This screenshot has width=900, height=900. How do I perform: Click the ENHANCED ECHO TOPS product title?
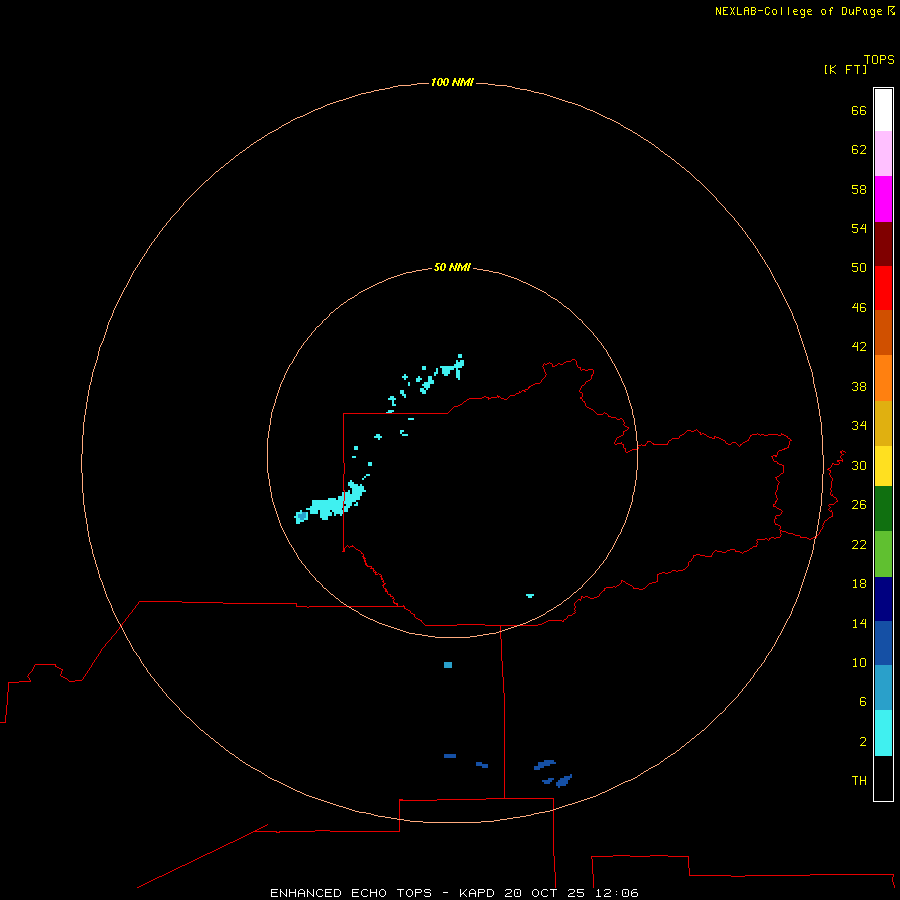pyautogui.click(x=351, y=893)
